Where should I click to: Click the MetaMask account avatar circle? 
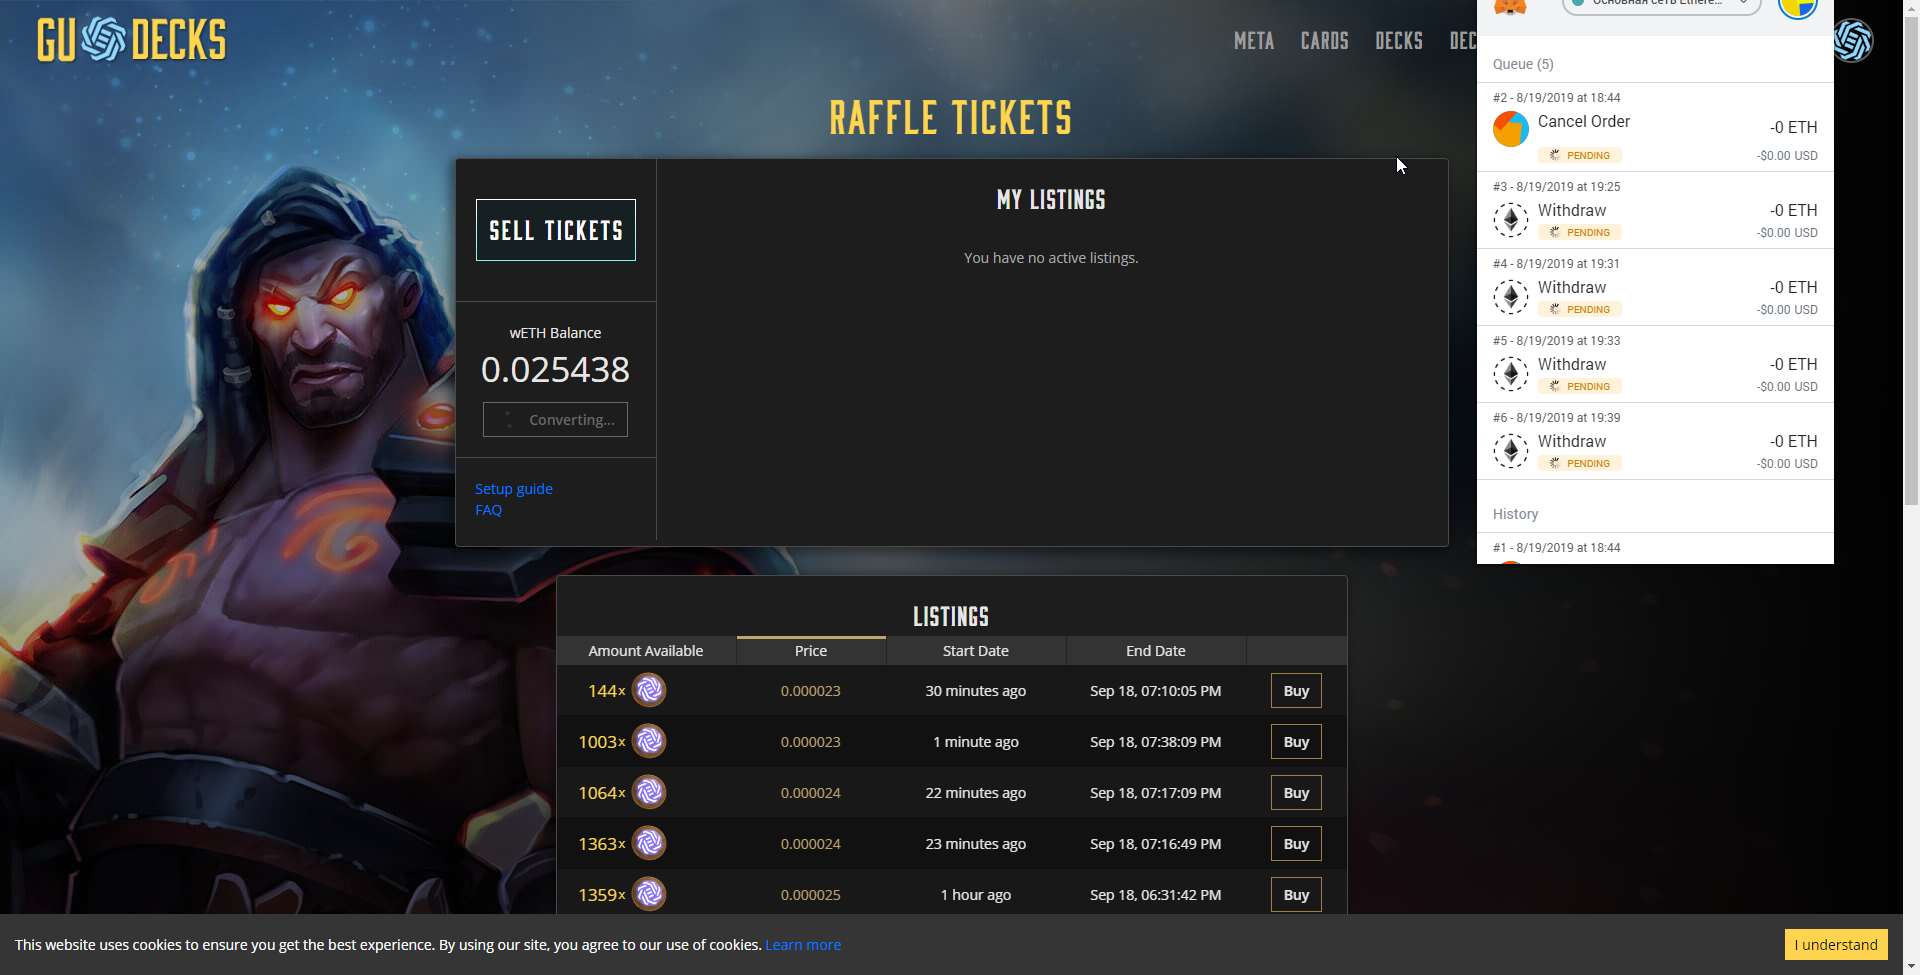click(1797, 7)
